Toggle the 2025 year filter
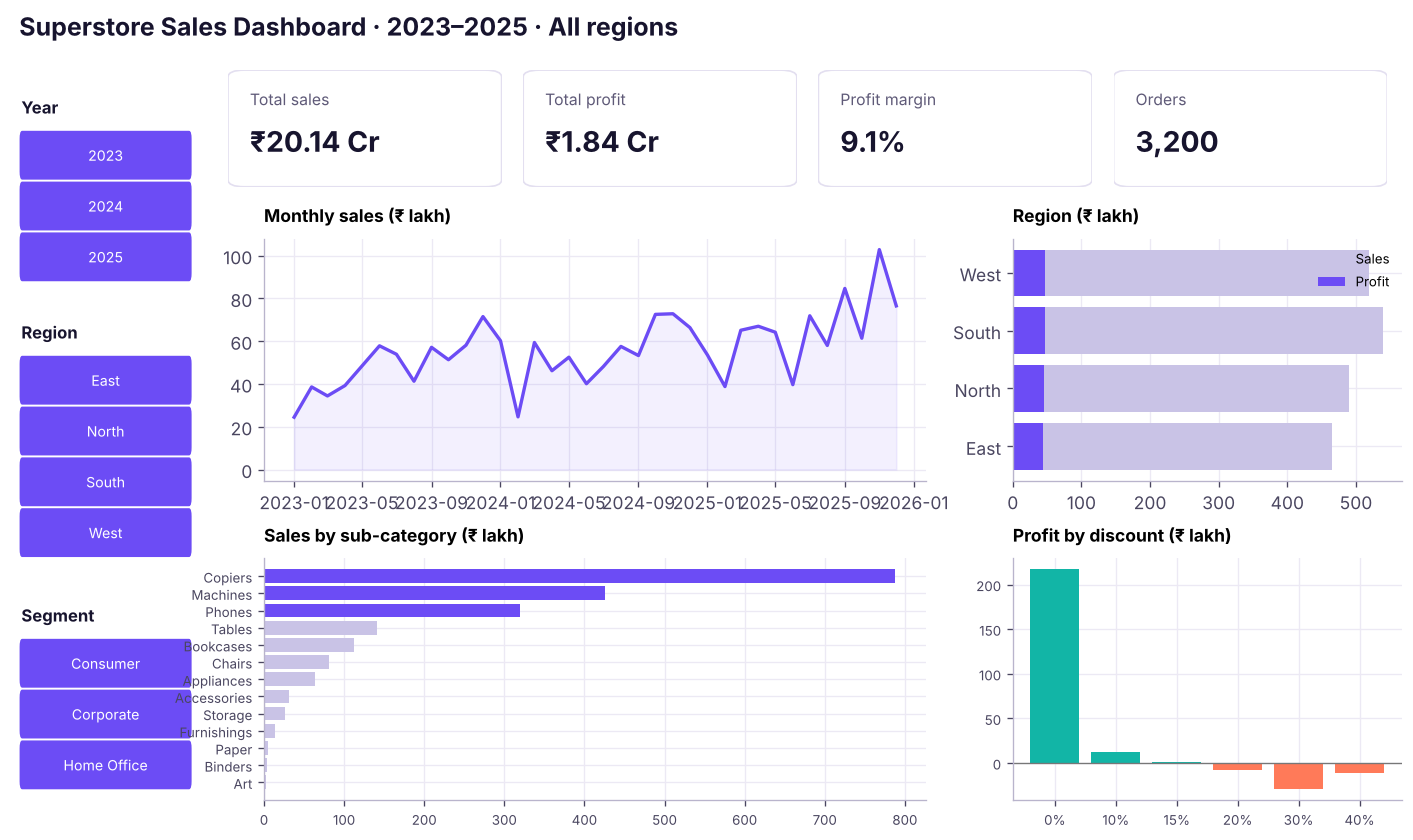The image size is (1413, 840). [105, 257]
